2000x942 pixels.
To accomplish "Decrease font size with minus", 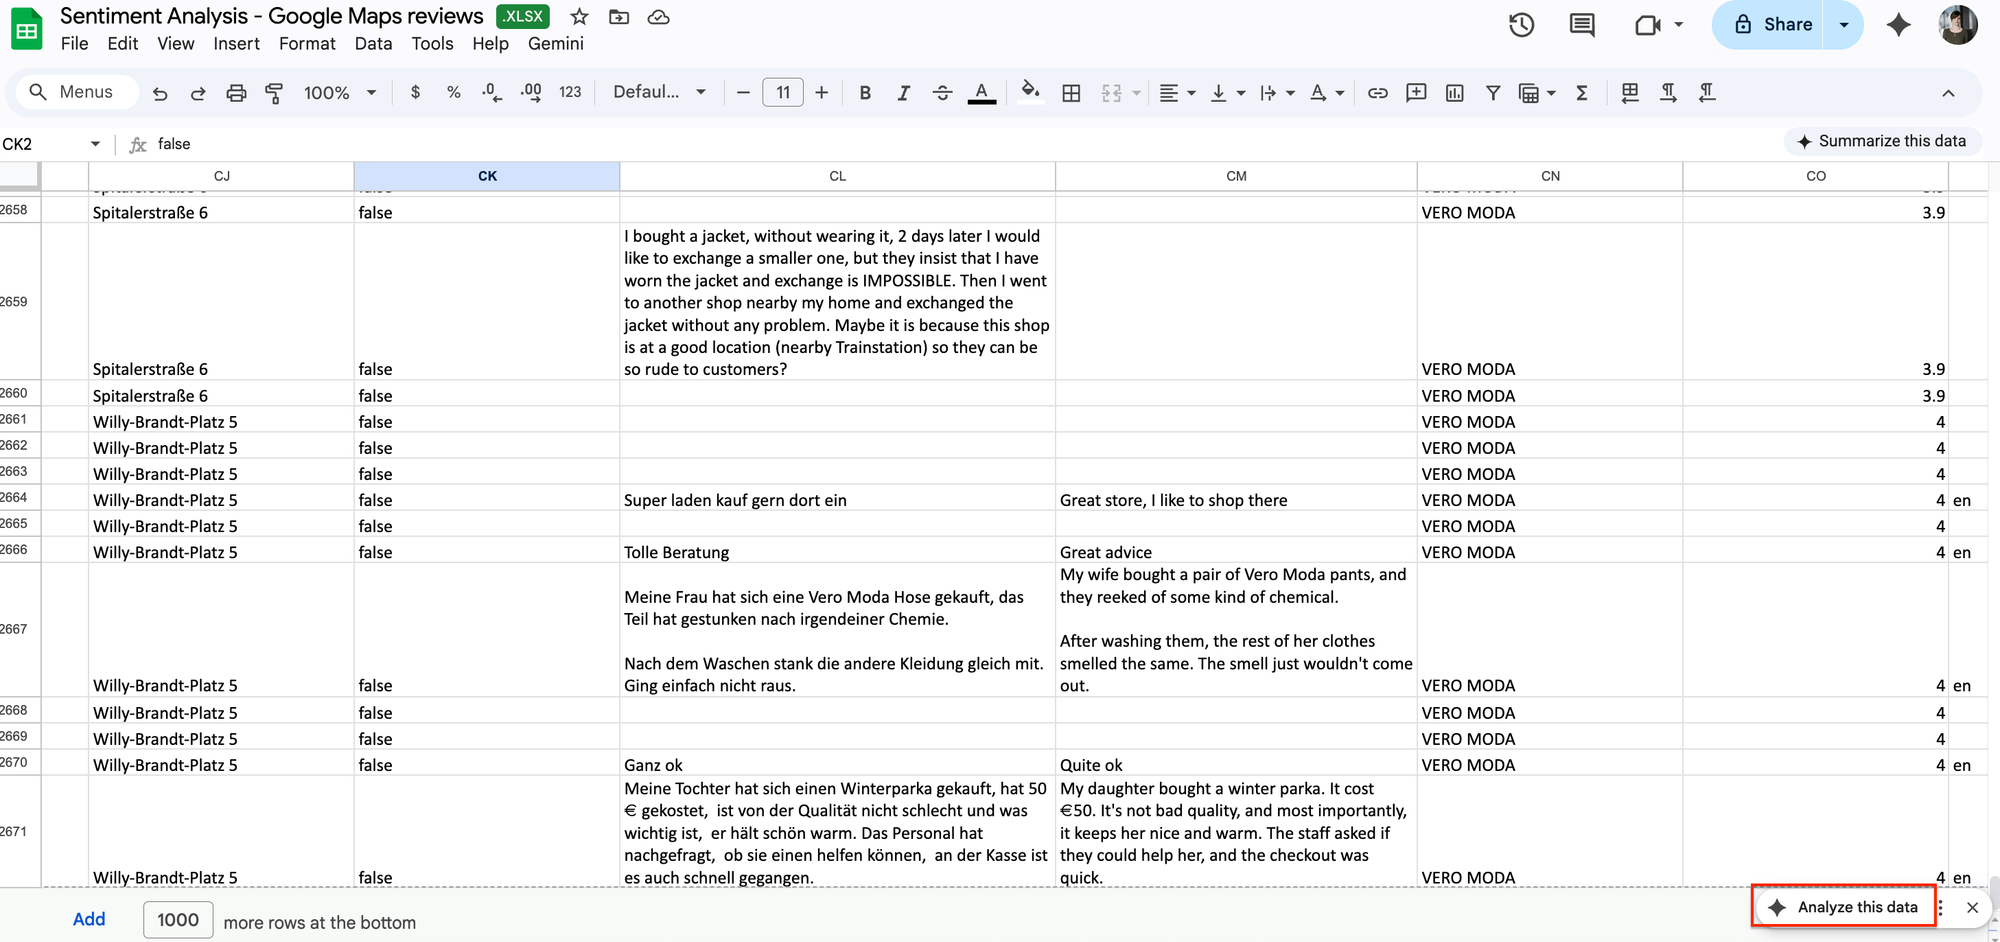I will pyautogui.click(x=743, y=93).
